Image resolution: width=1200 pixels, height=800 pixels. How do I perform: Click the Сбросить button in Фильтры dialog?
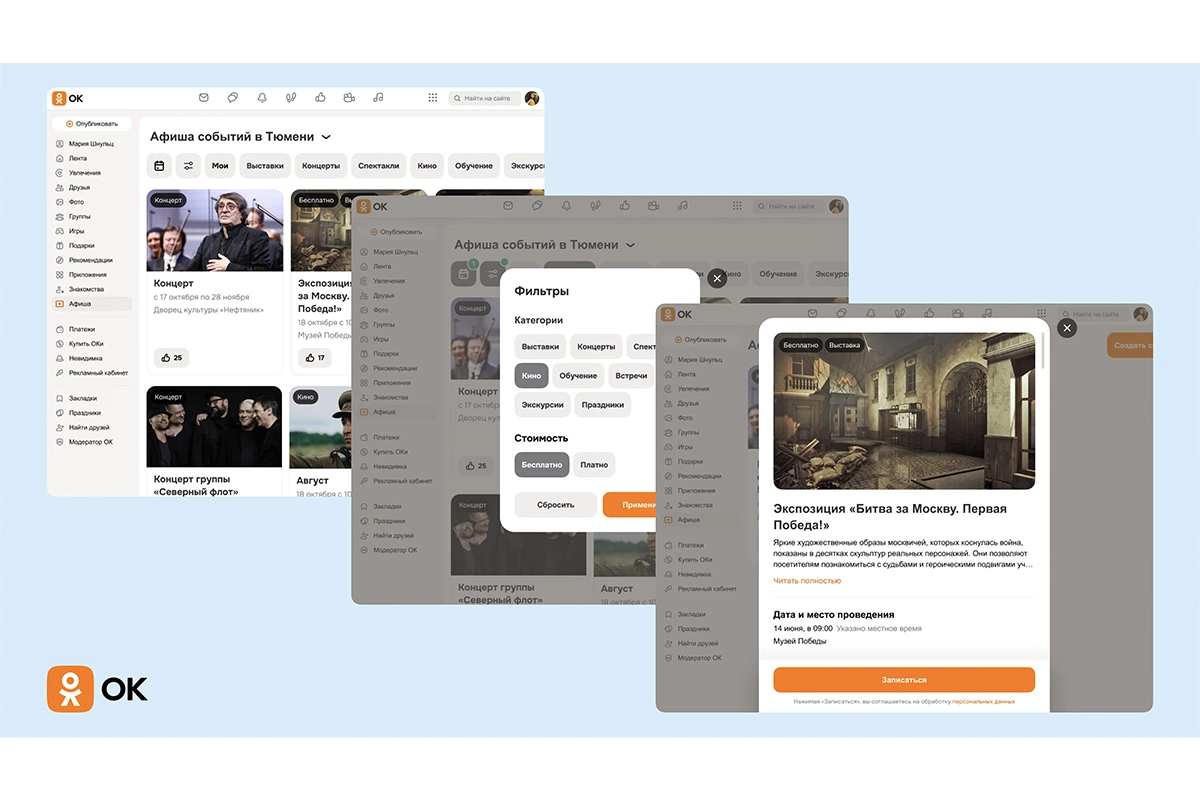(x=555, y=505)
